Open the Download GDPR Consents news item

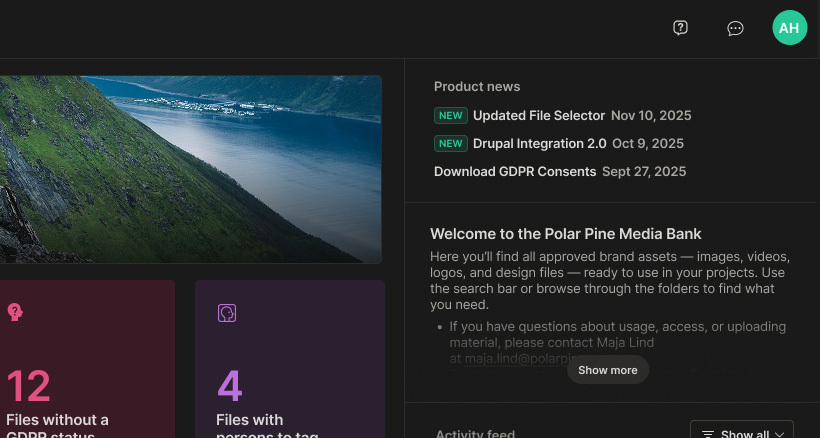point(515,172)
